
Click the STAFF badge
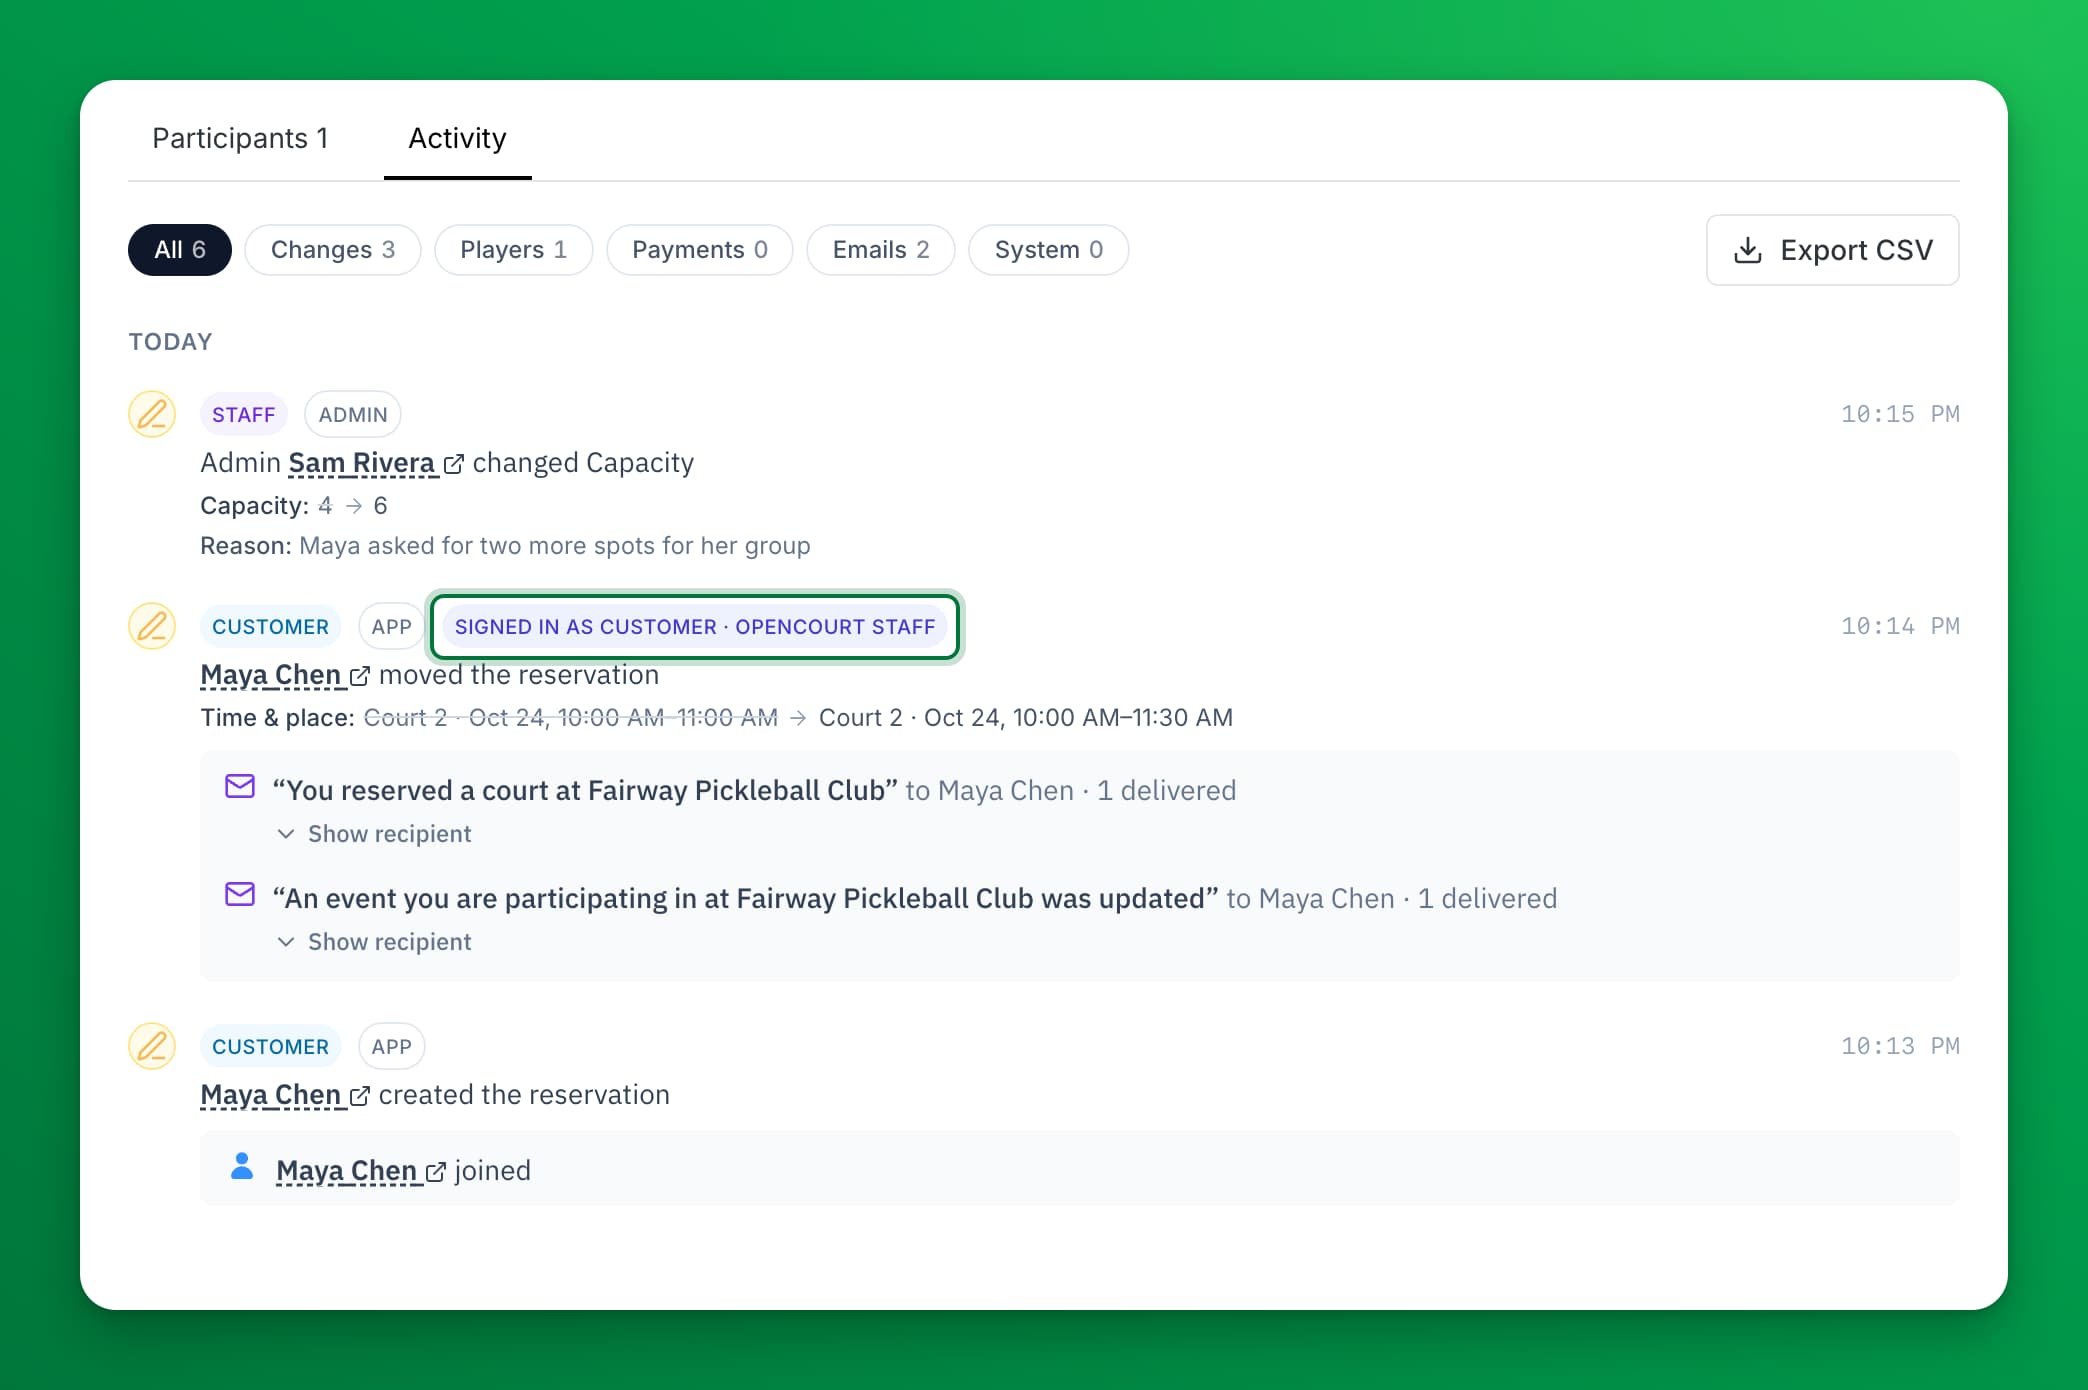pos(244,414)
